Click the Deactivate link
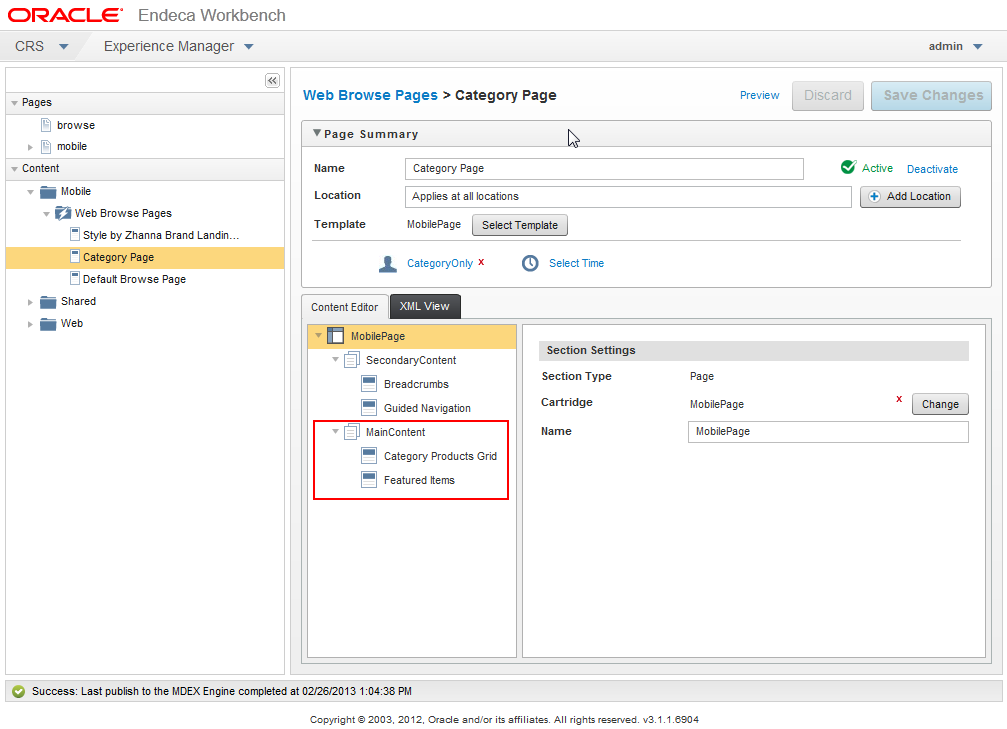1007x729 pixels. (932, 169)
